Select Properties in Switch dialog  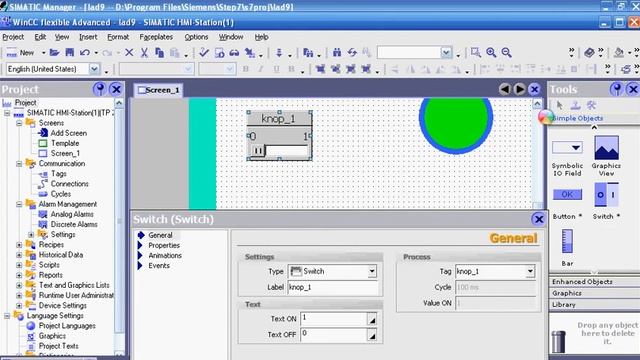164,245
